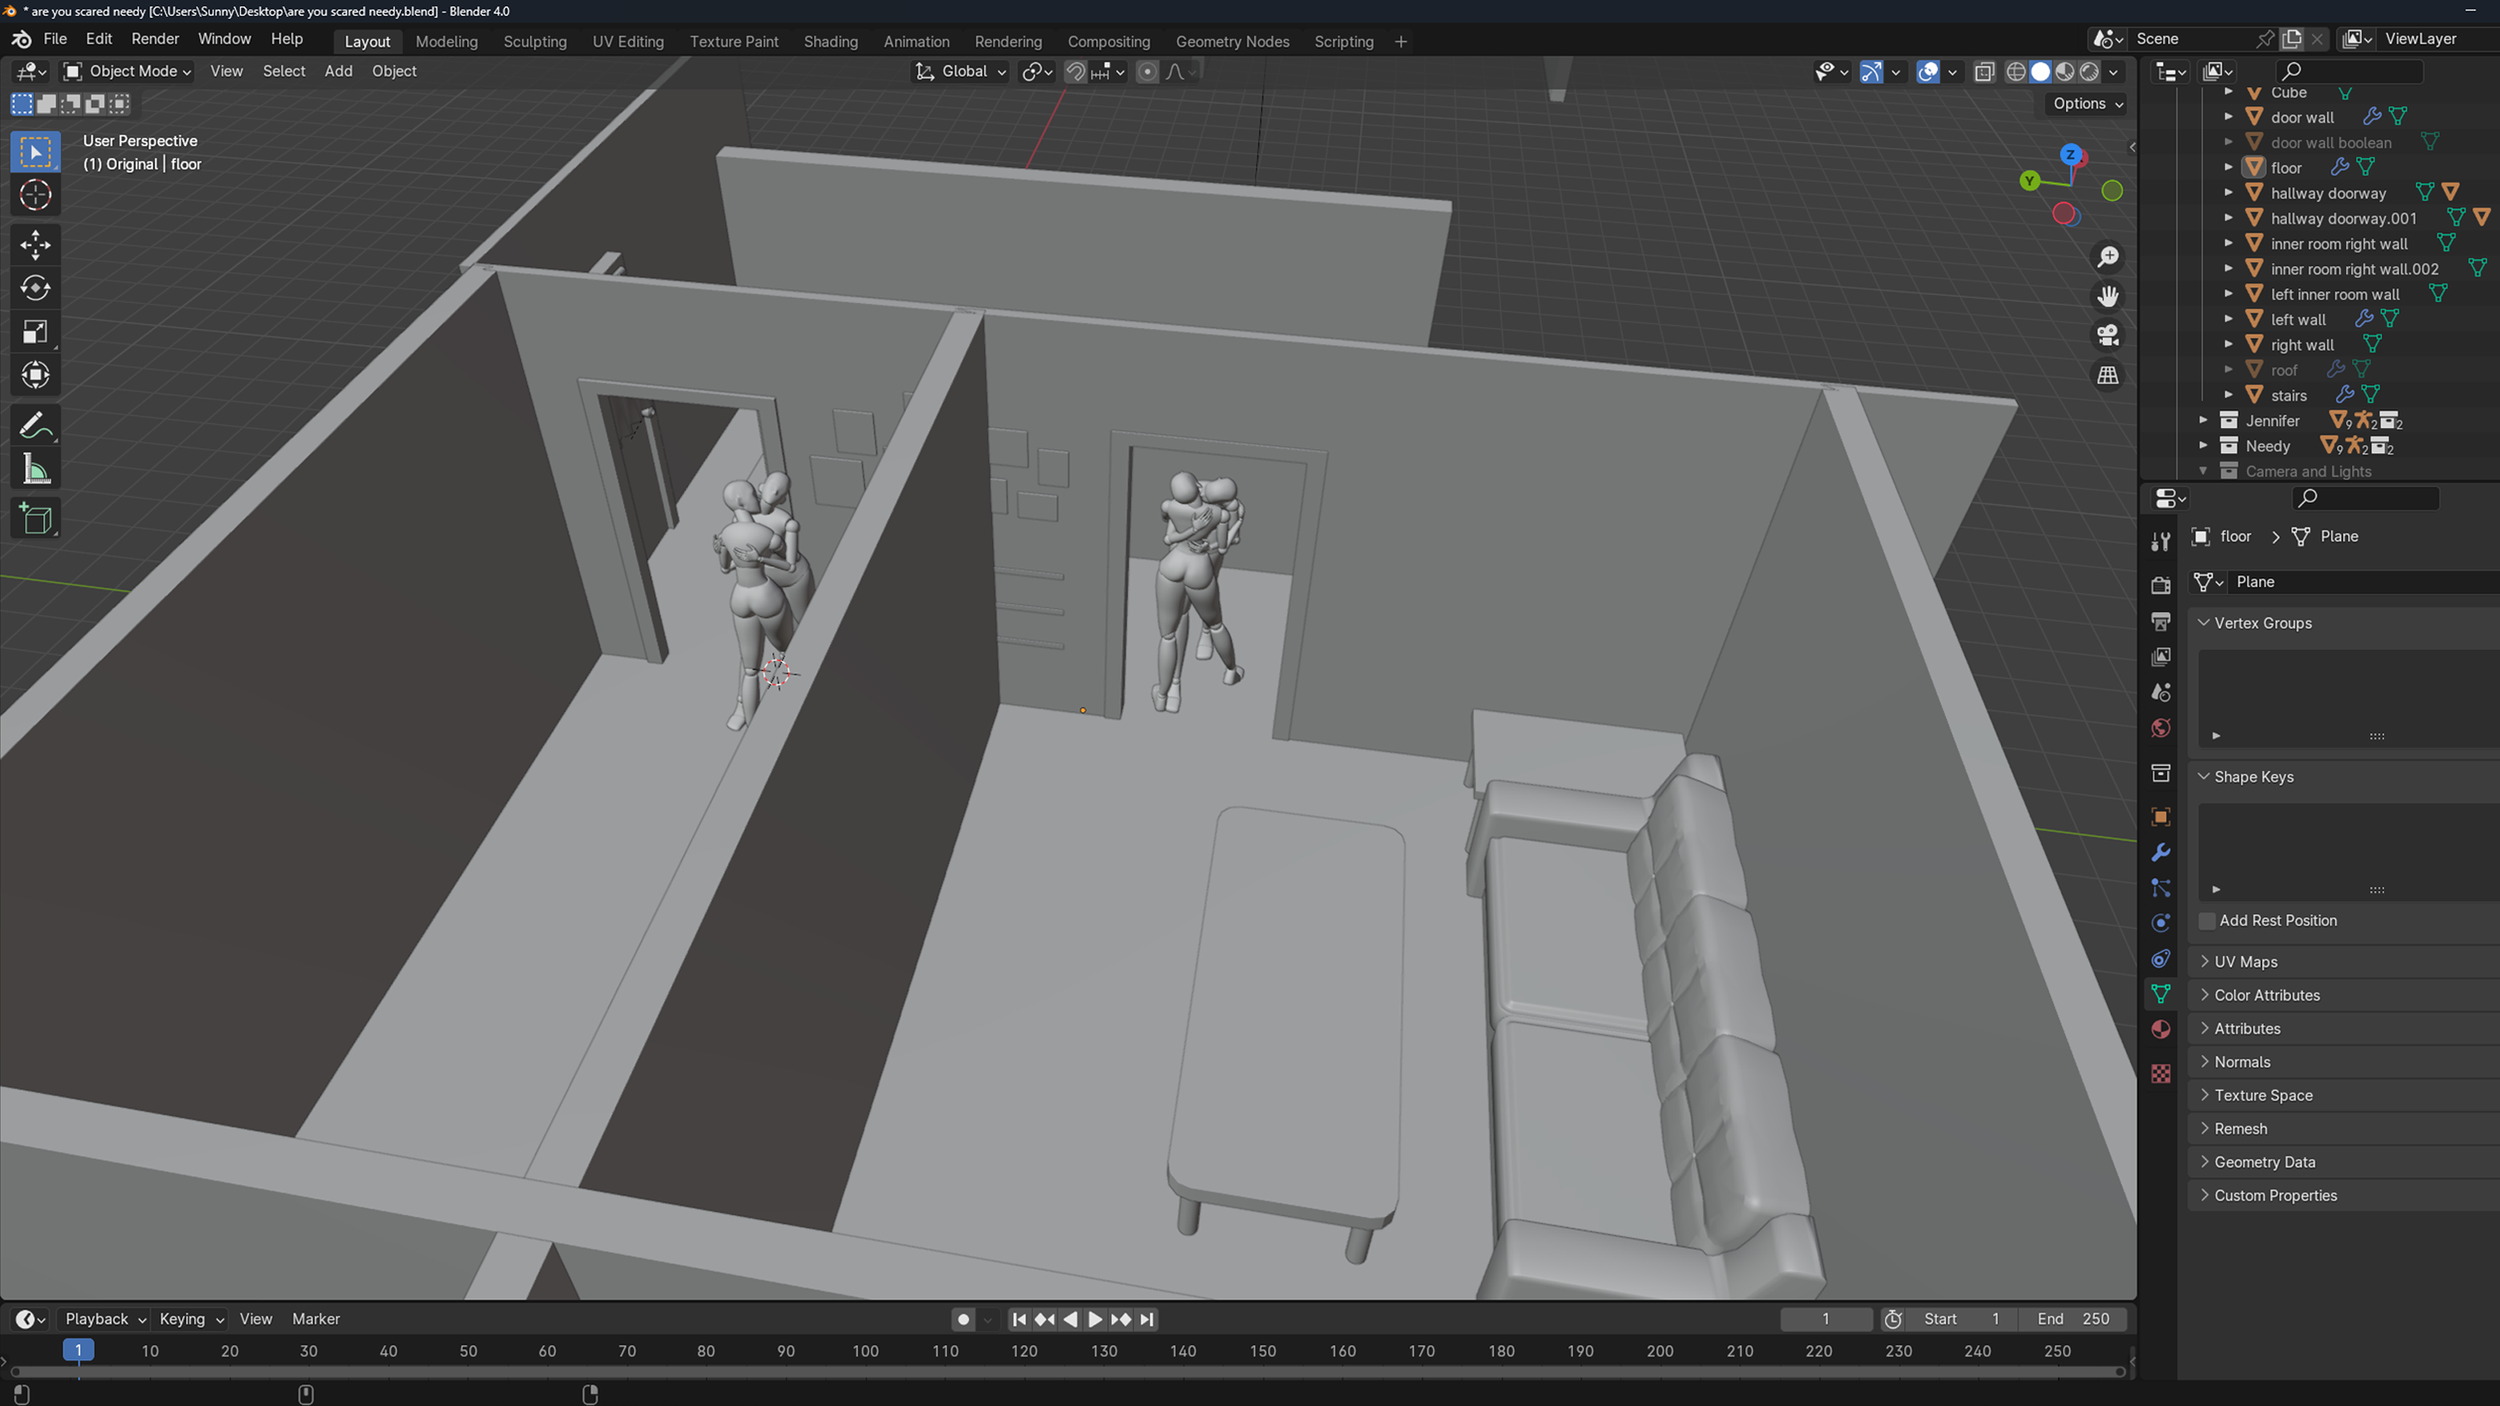Click the timeline horizontal scrollbar
This screenshot has height=1406, width=2500.
[1066, 1372]
